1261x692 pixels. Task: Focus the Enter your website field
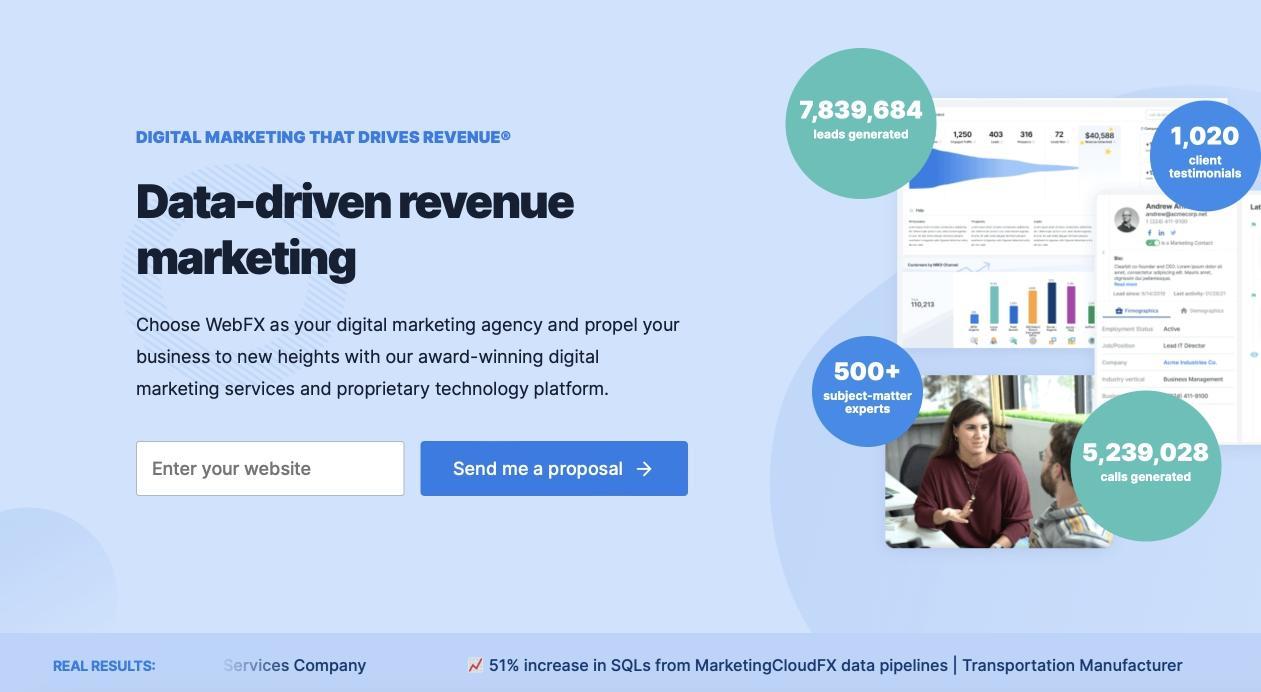pyautogui.click(x=270, y=469)
